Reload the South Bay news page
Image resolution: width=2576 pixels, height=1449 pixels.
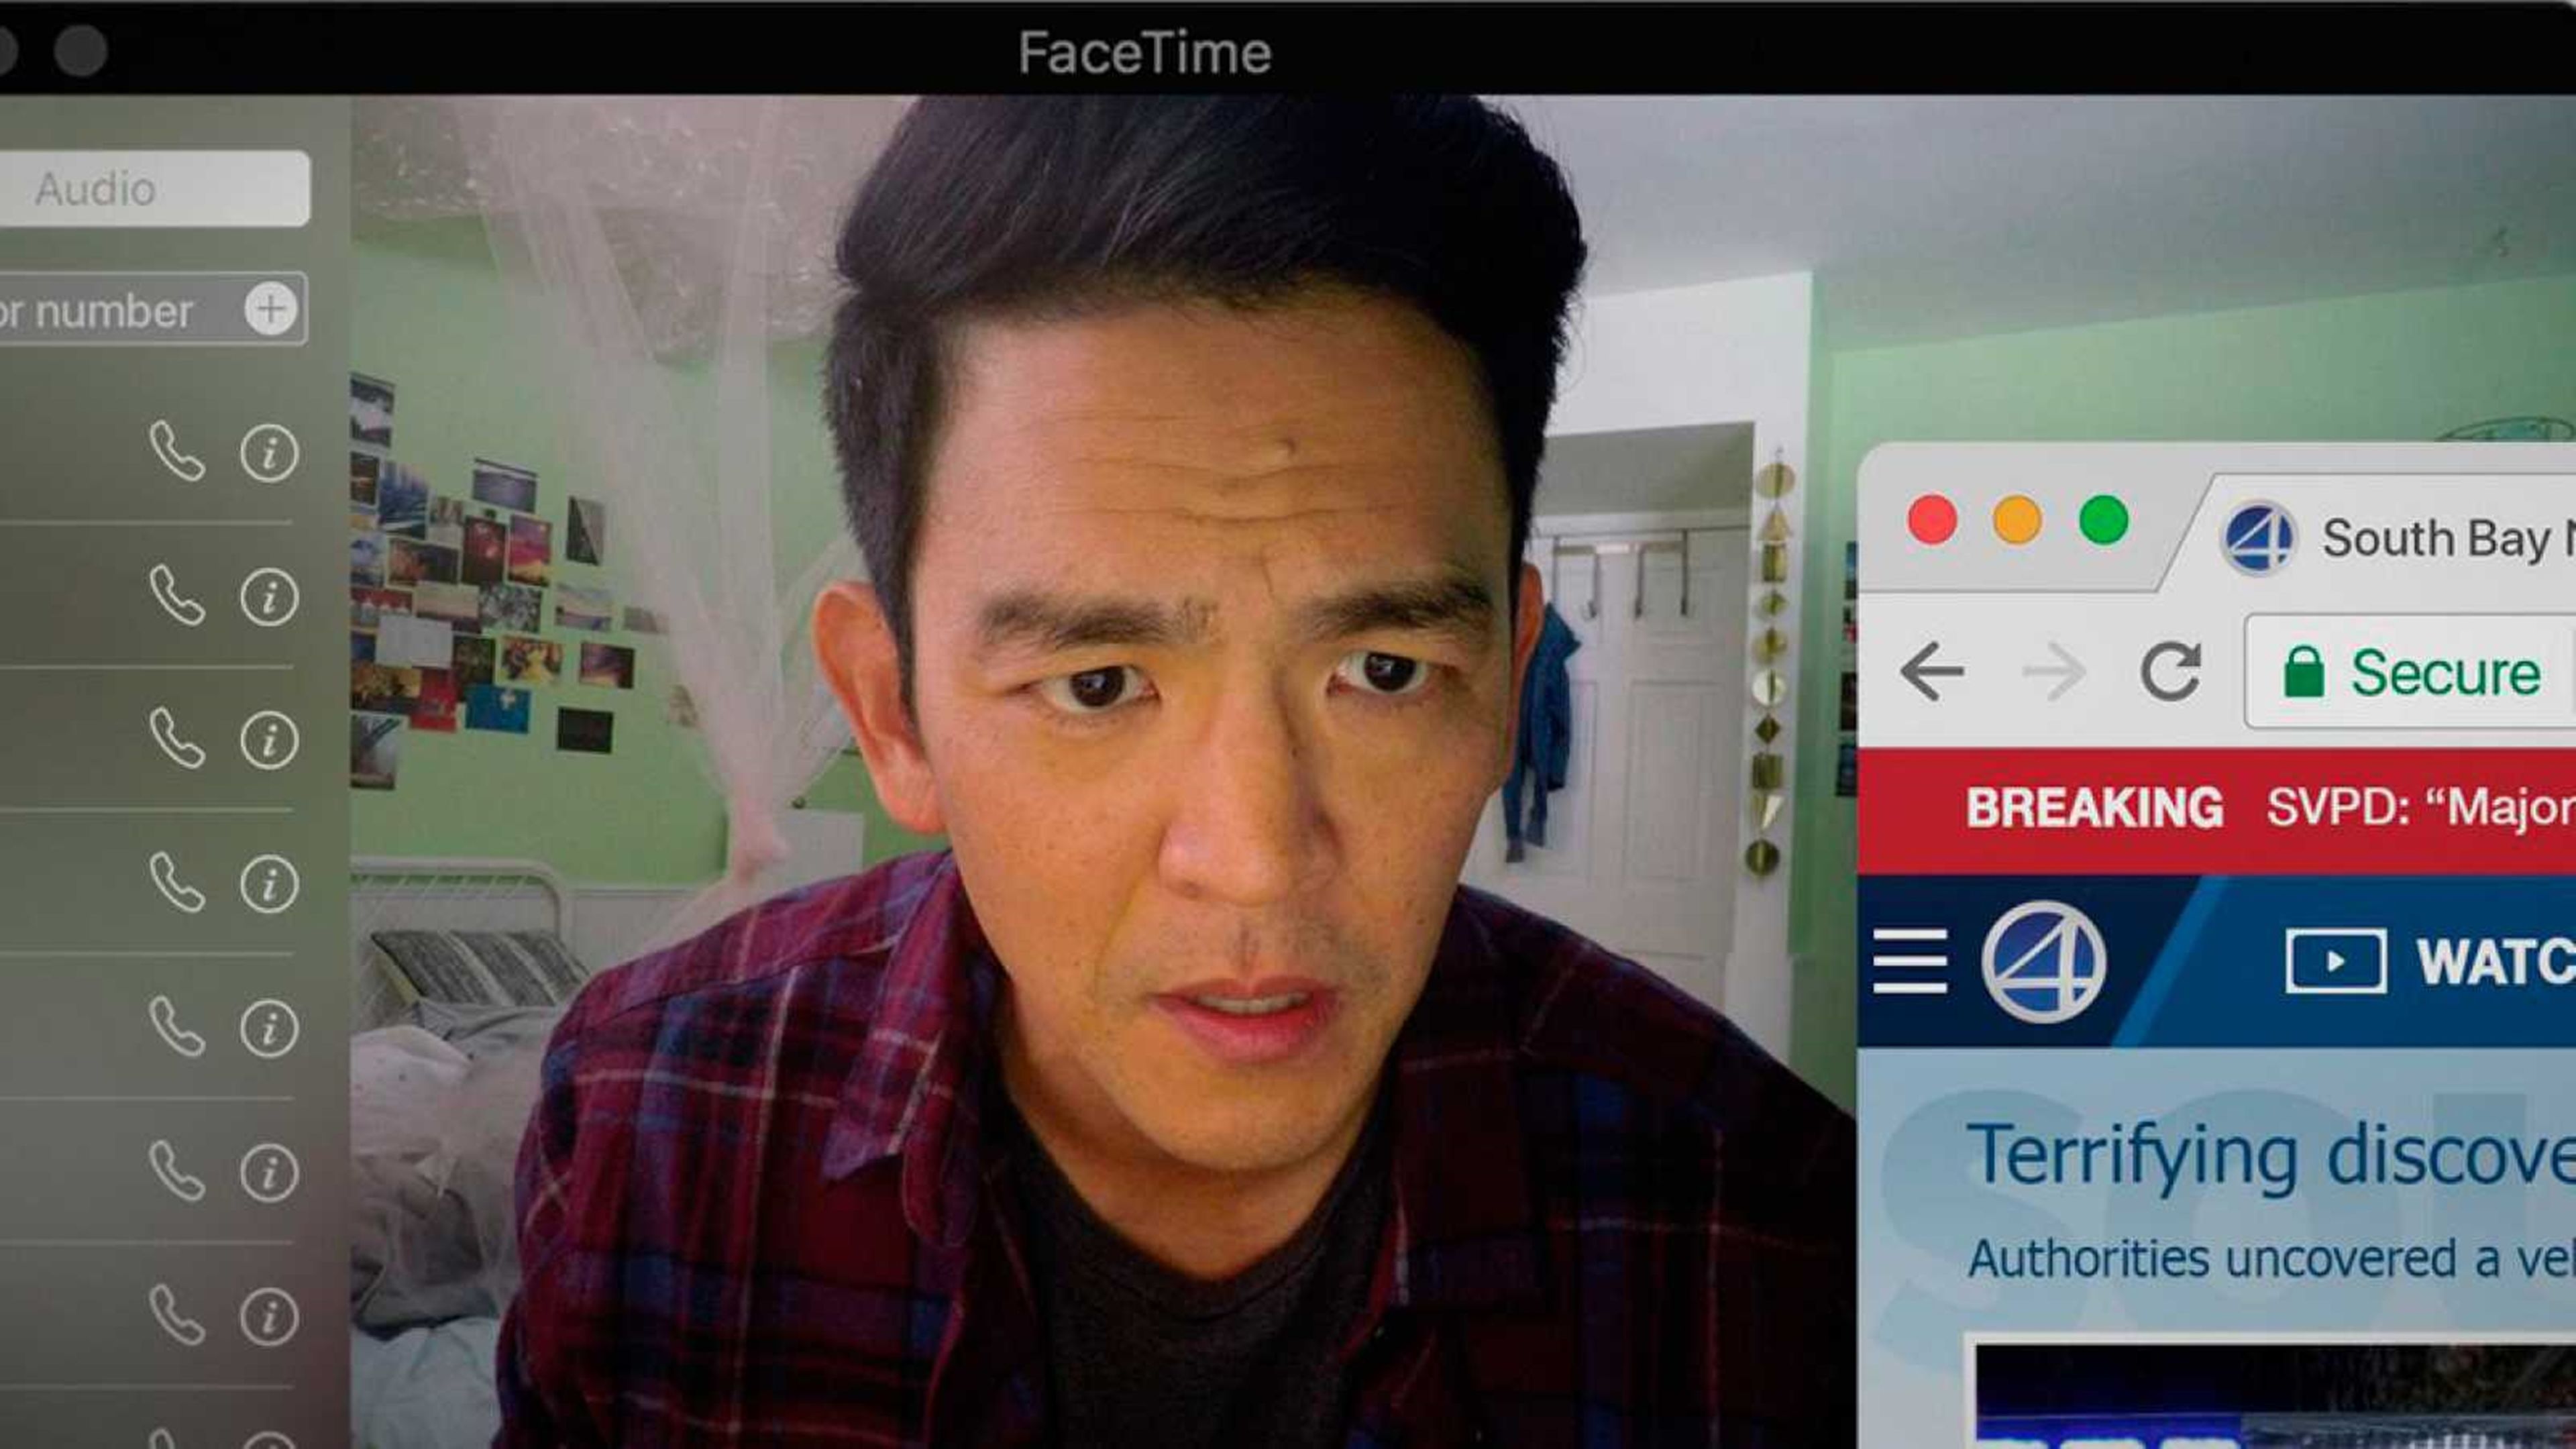pos(2171,671)
